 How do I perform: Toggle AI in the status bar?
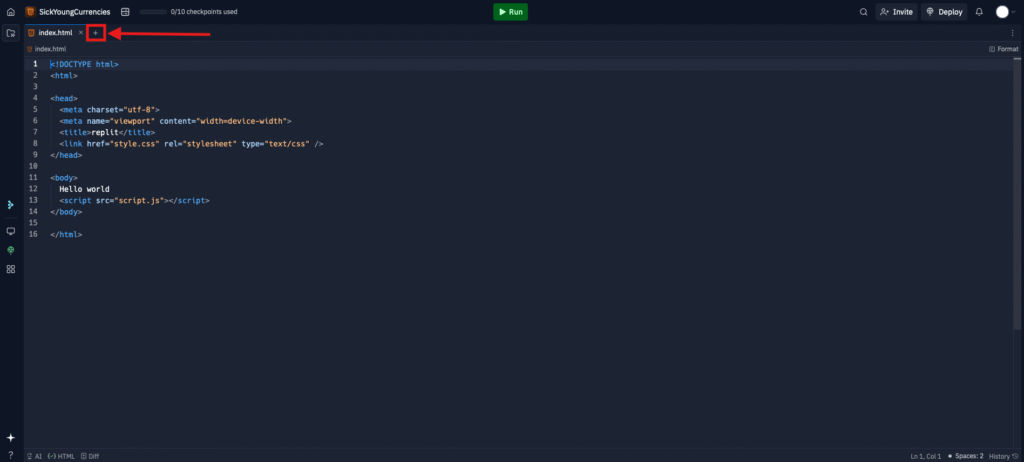click(34, 456)
